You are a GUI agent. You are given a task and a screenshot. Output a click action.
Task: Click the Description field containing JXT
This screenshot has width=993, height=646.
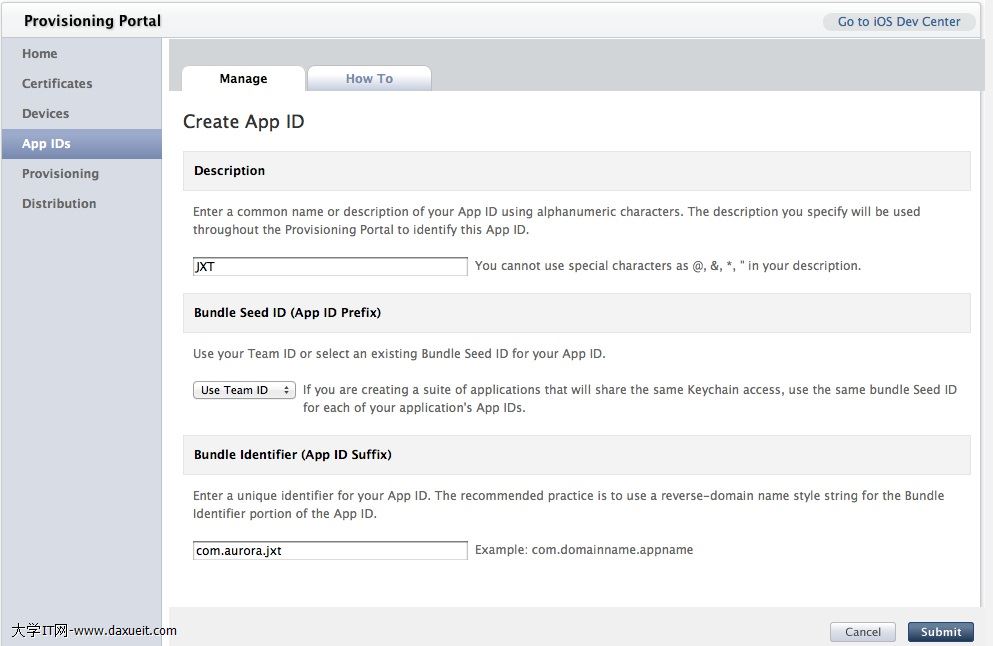330,267
